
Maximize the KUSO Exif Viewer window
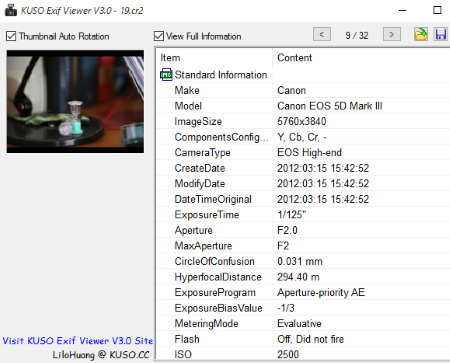437,10
